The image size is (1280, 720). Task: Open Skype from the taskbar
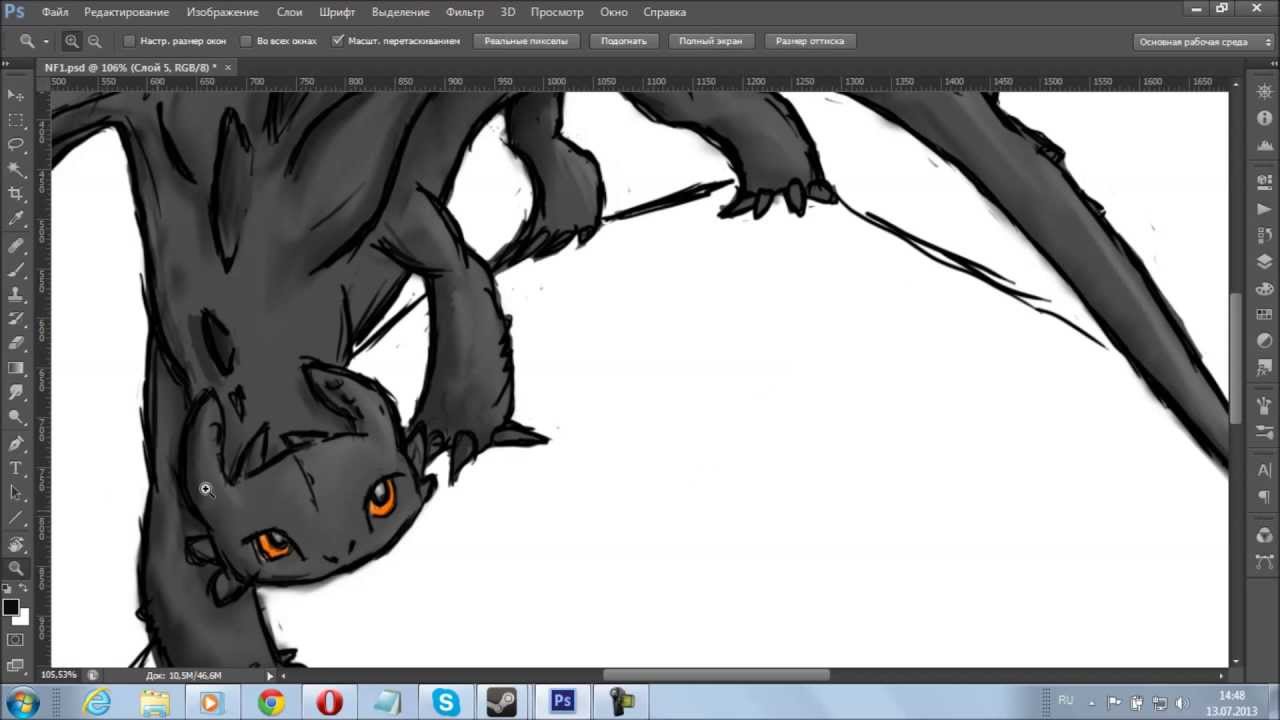(446, 702)
